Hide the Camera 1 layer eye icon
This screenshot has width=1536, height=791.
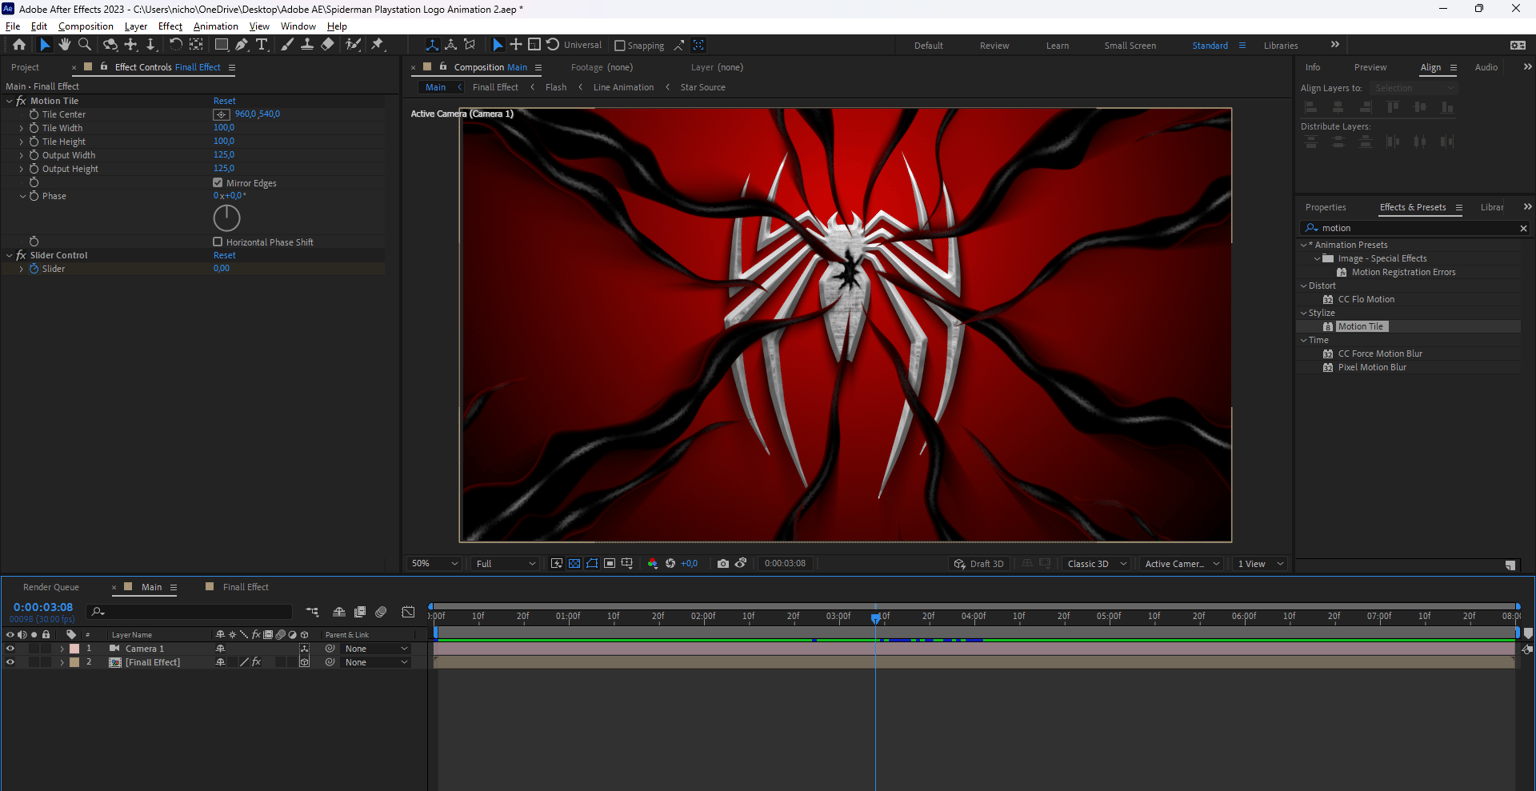10,649
